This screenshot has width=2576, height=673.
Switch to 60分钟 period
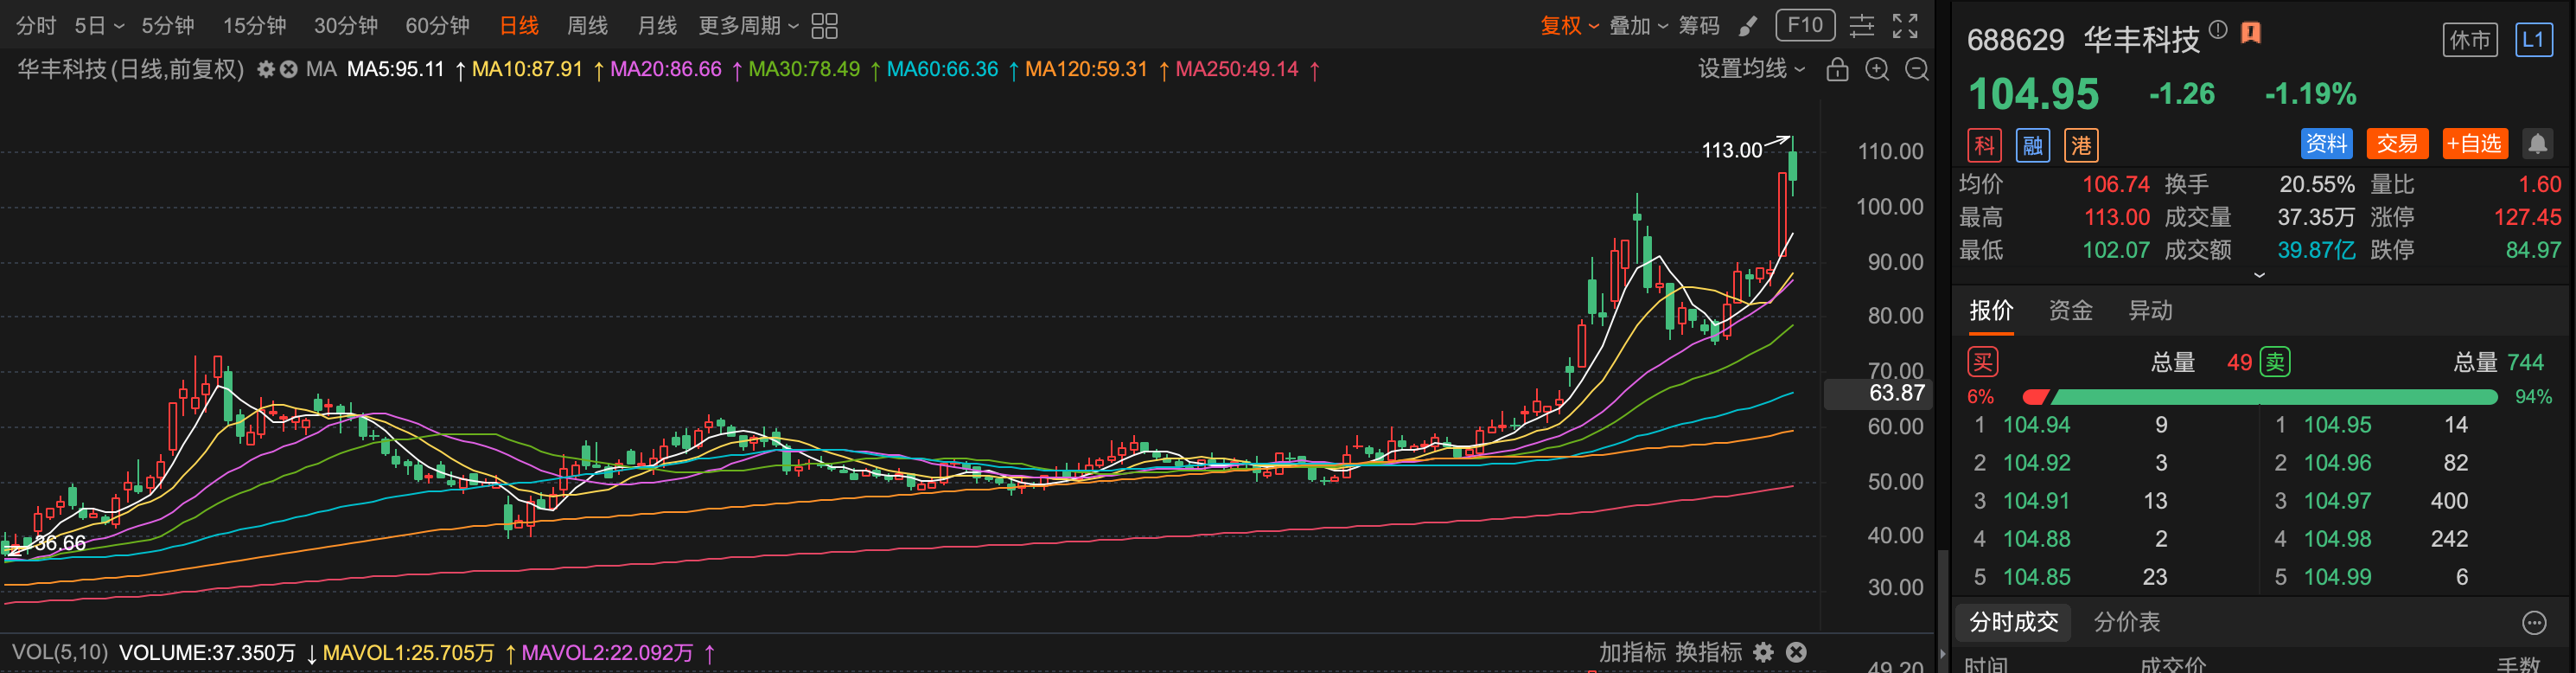coord(437,26)
